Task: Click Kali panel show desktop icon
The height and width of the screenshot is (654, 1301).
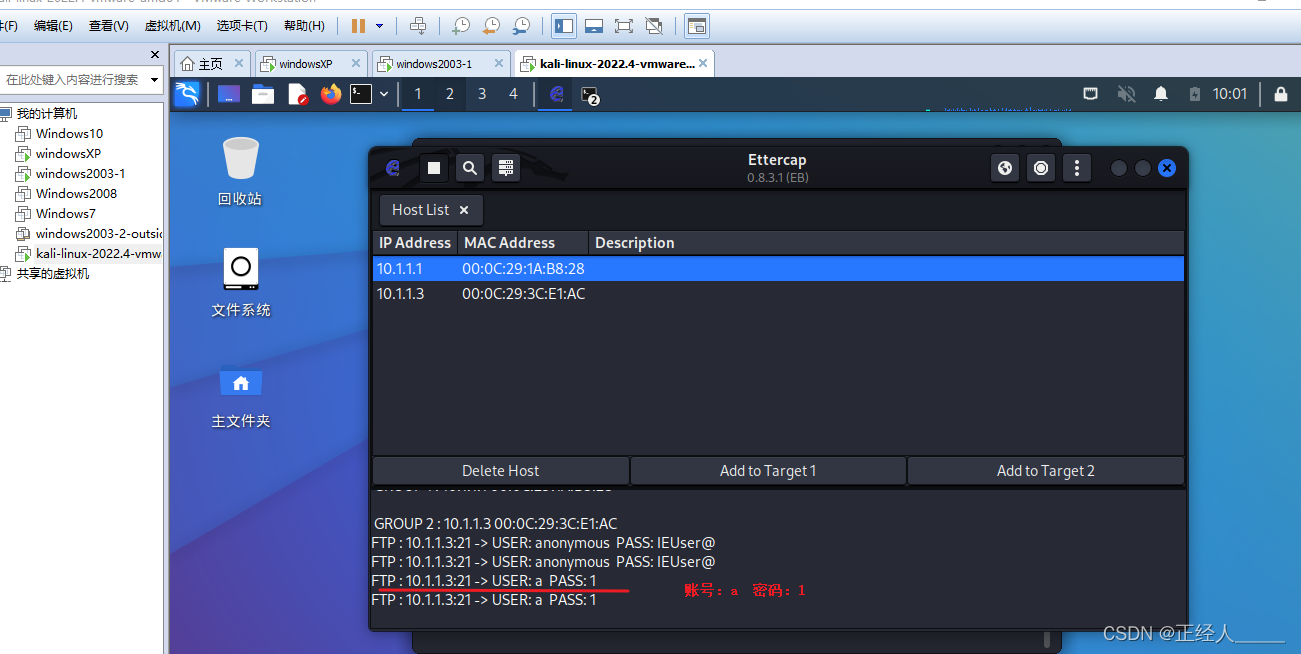Action: (229, 94)
